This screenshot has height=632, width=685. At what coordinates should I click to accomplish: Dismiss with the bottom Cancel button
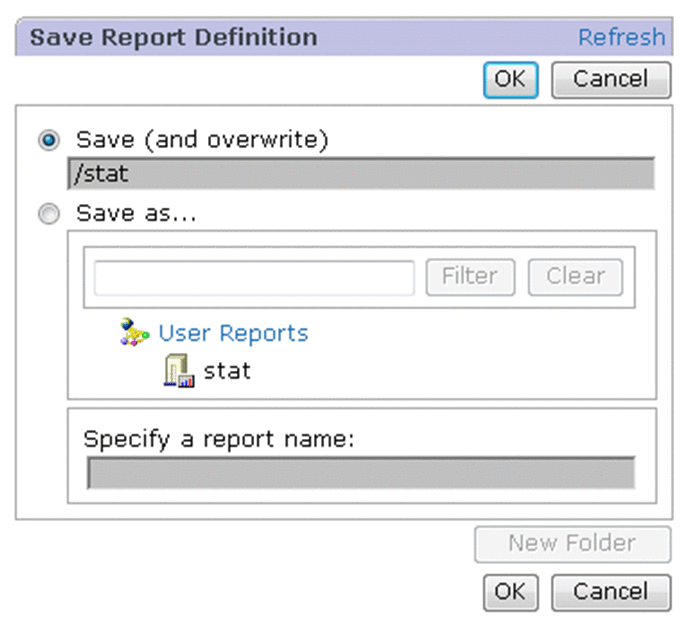(610, 592)
